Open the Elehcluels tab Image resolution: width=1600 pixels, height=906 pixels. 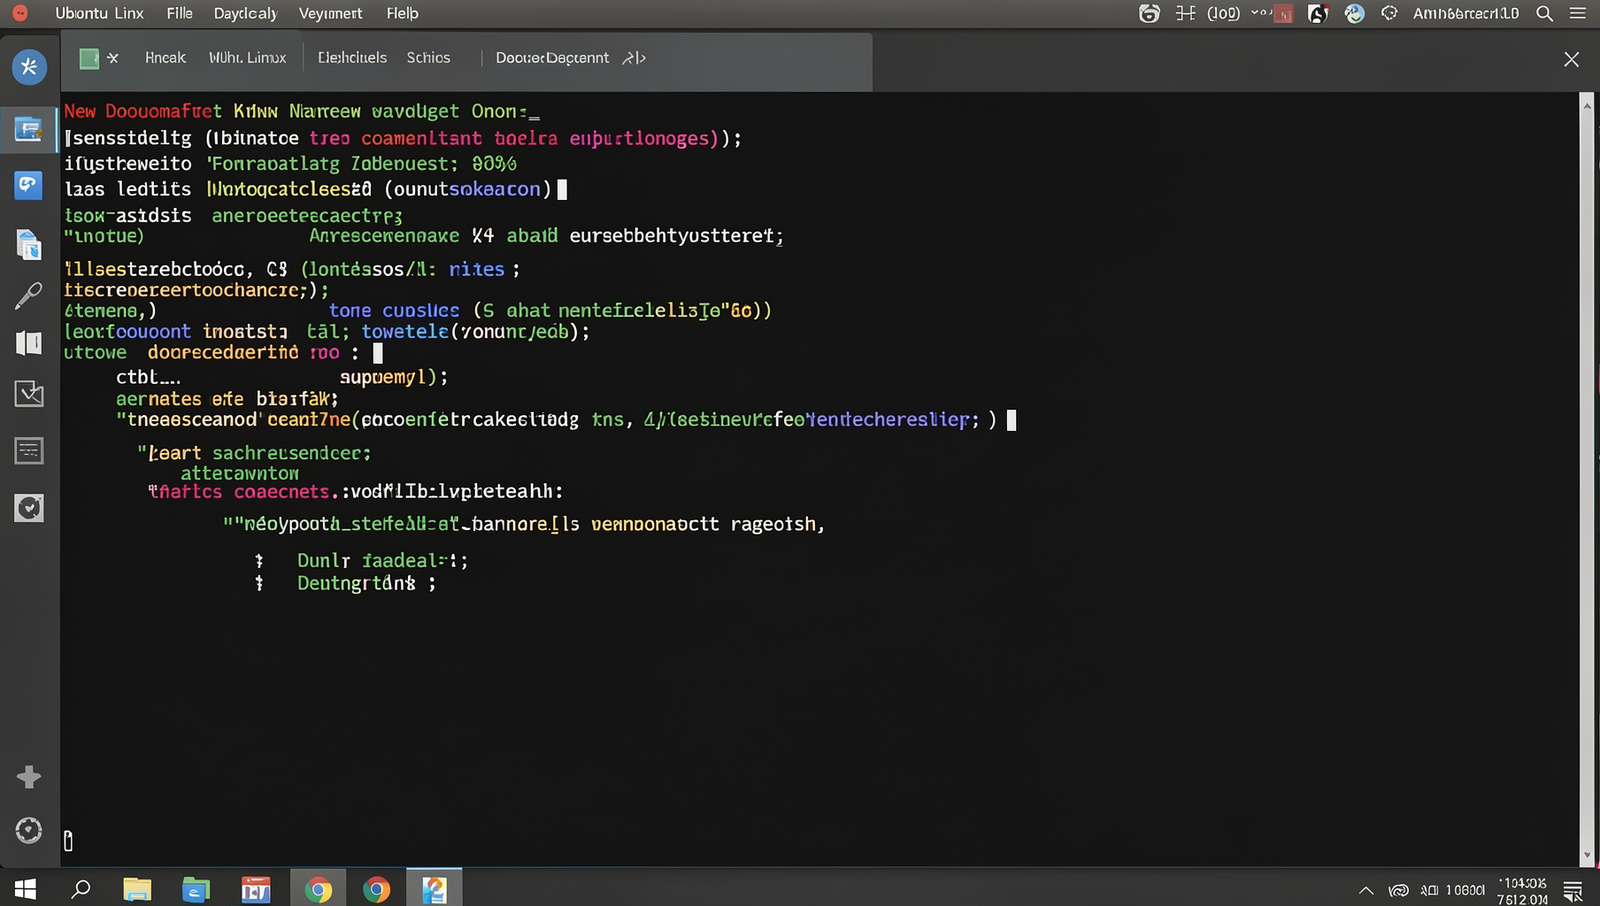pyautogui.click(x=352, y=58)
